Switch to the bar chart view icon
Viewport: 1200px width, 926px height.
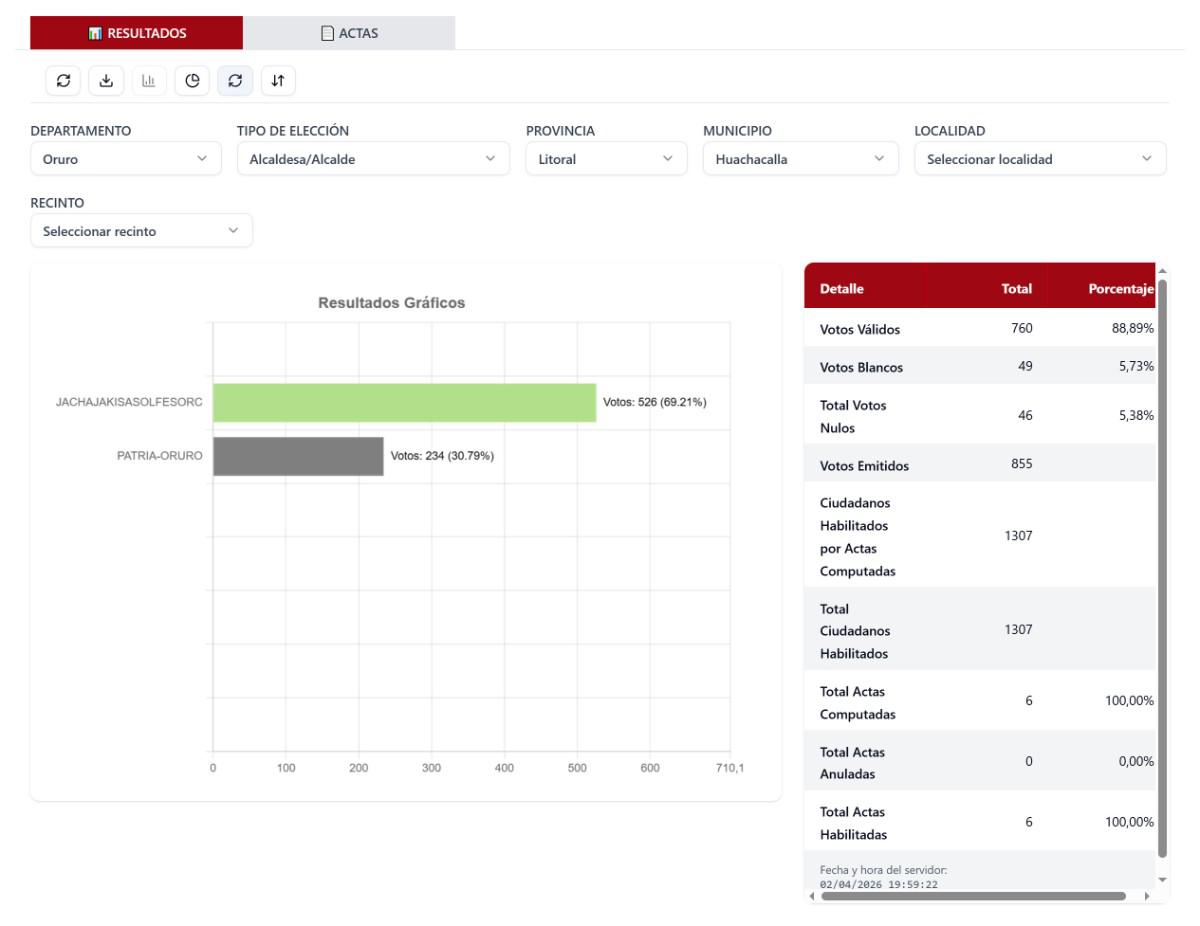149,80
